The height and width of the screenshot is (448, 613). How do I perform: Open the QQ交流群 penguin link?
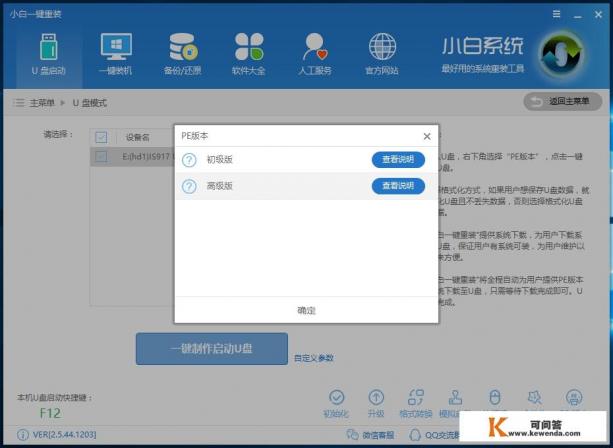[x=434, y=435]
